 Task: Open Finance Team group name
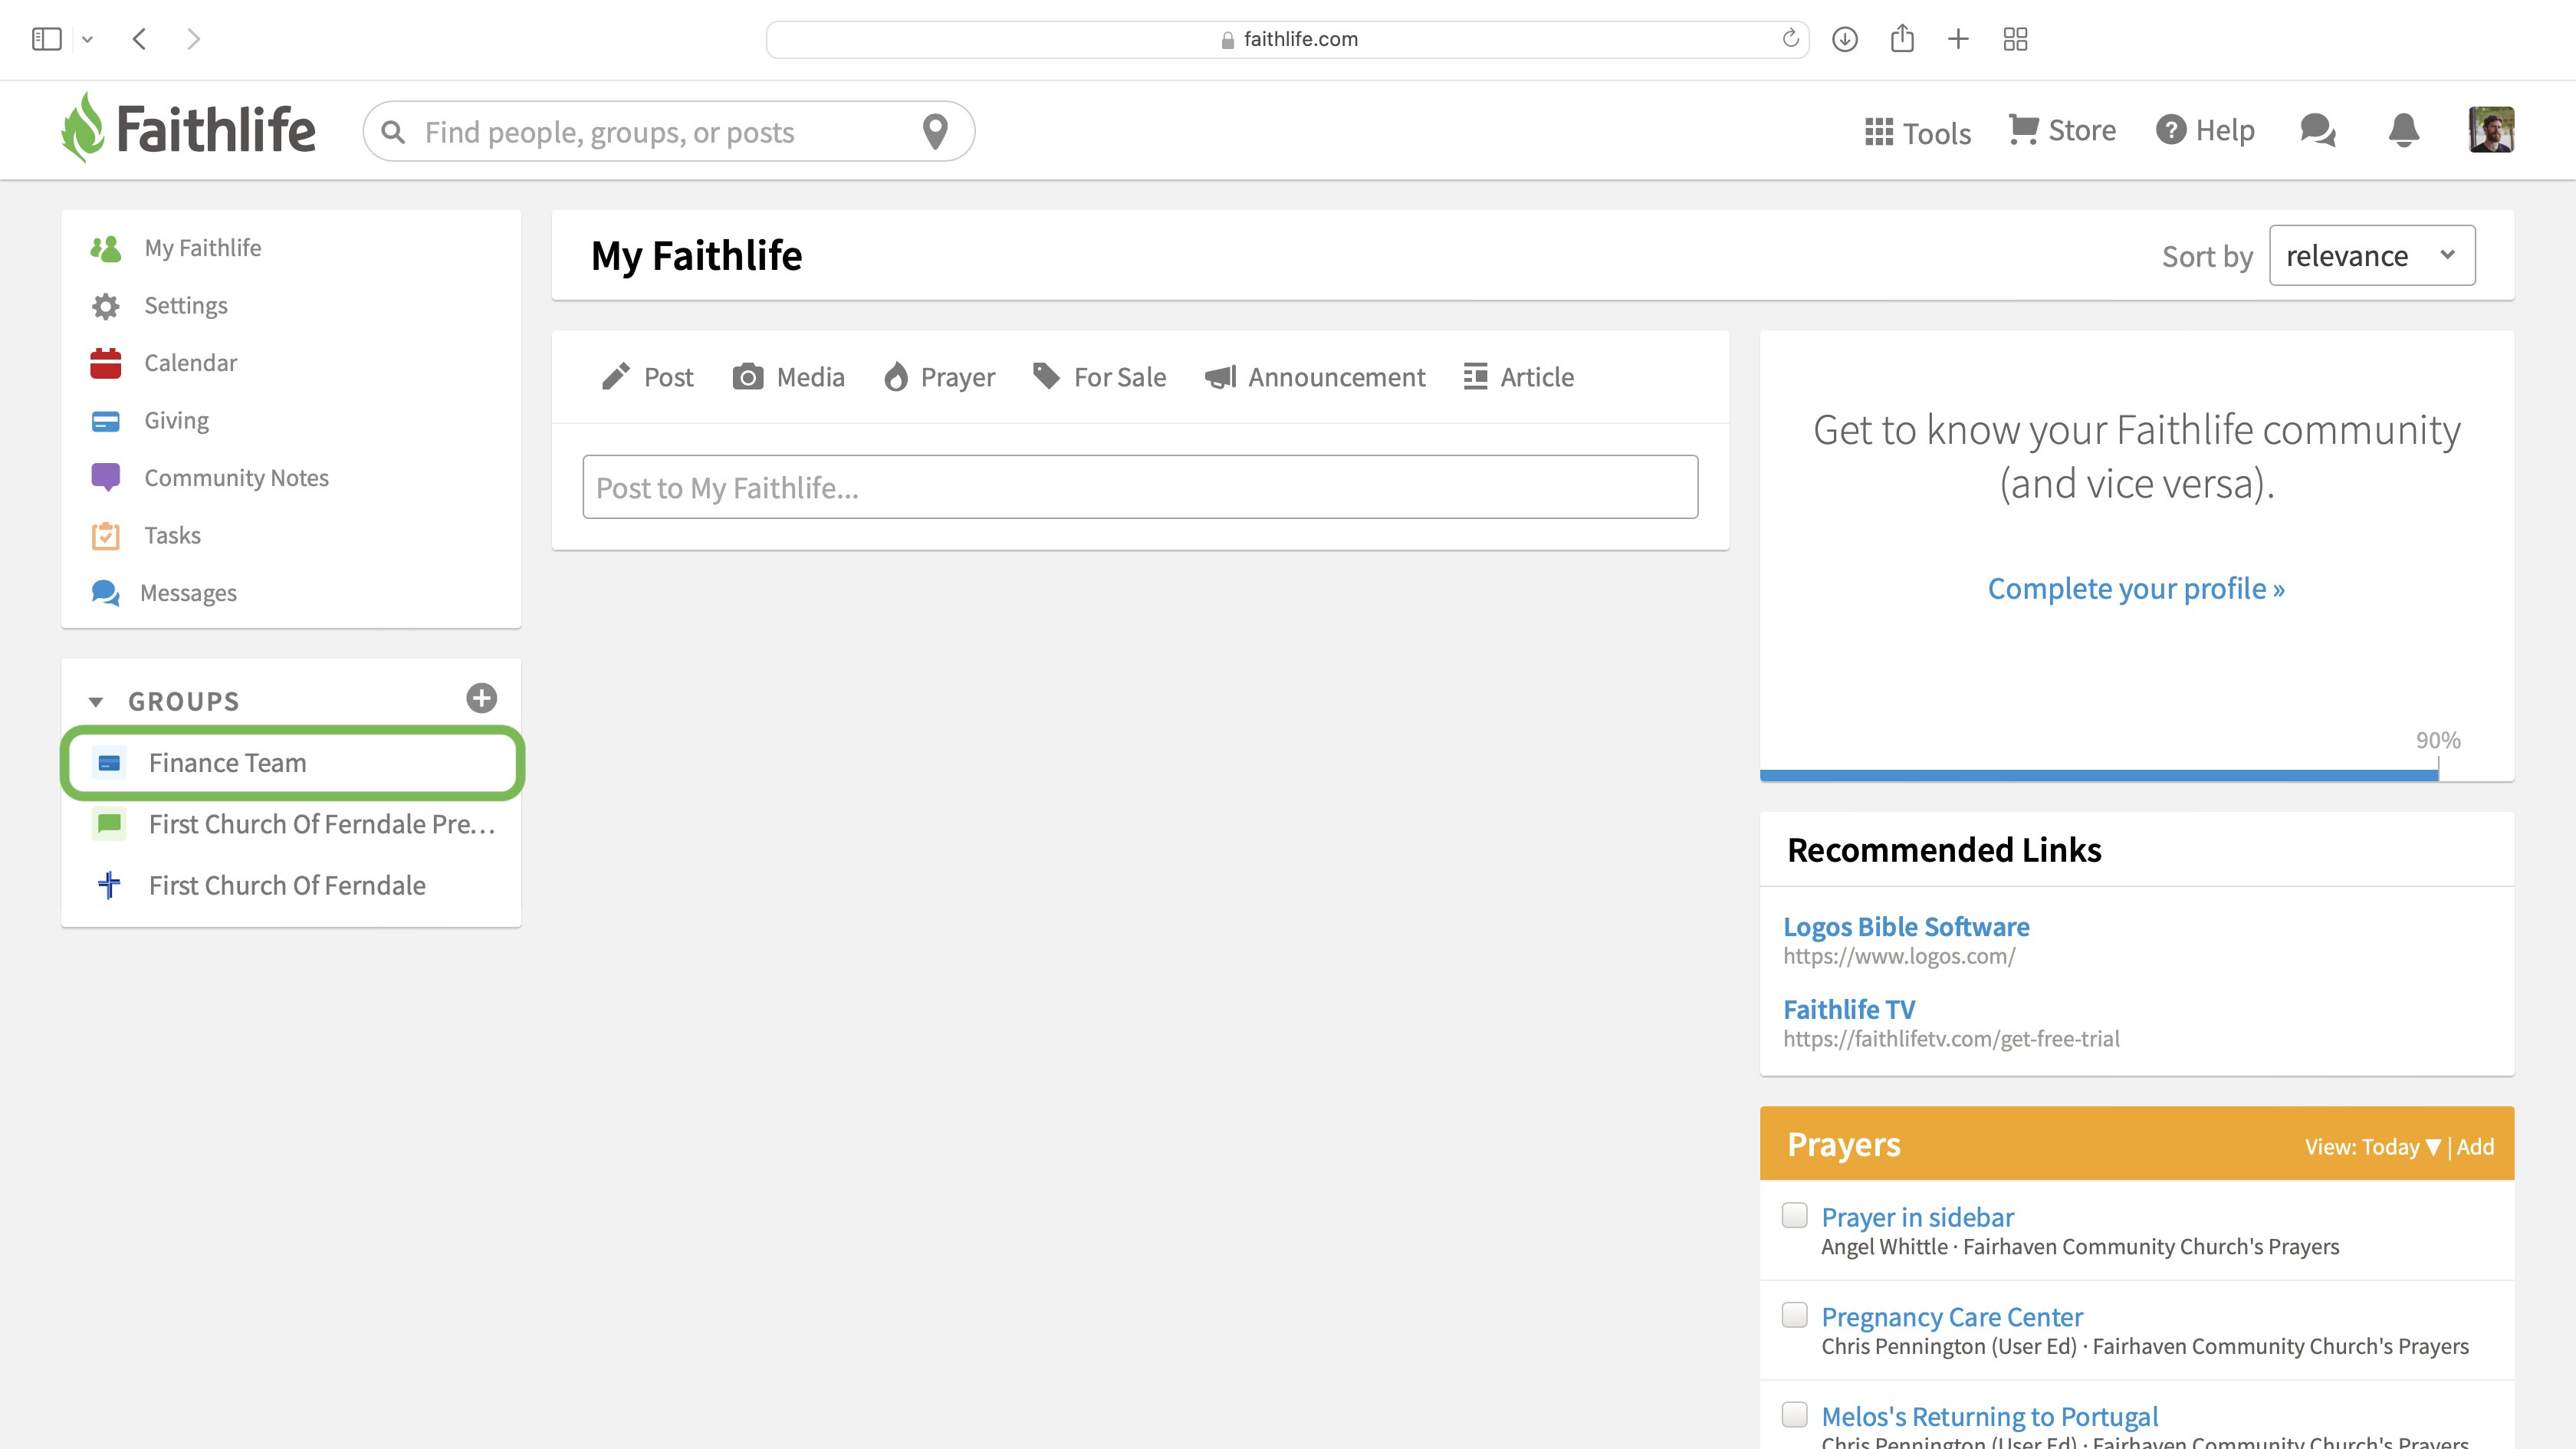click(228, 763)
